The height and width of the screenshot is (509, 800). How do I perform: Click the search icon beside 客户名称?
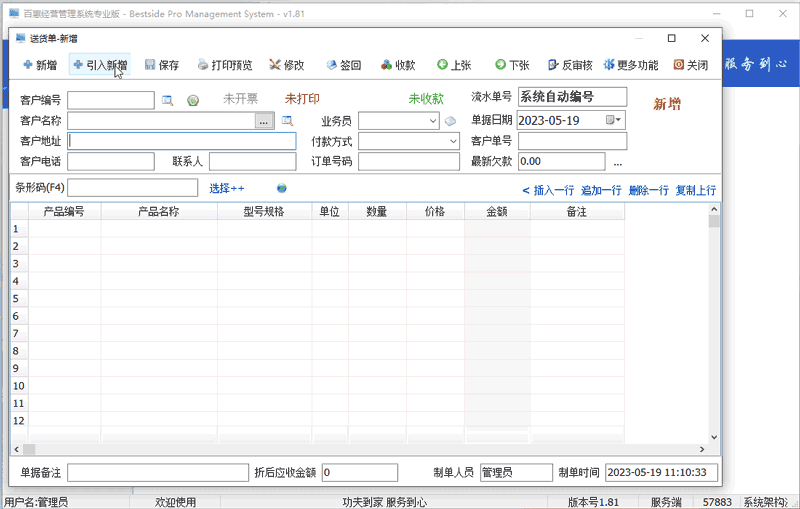pyautogui.click(x=288, y=121)
